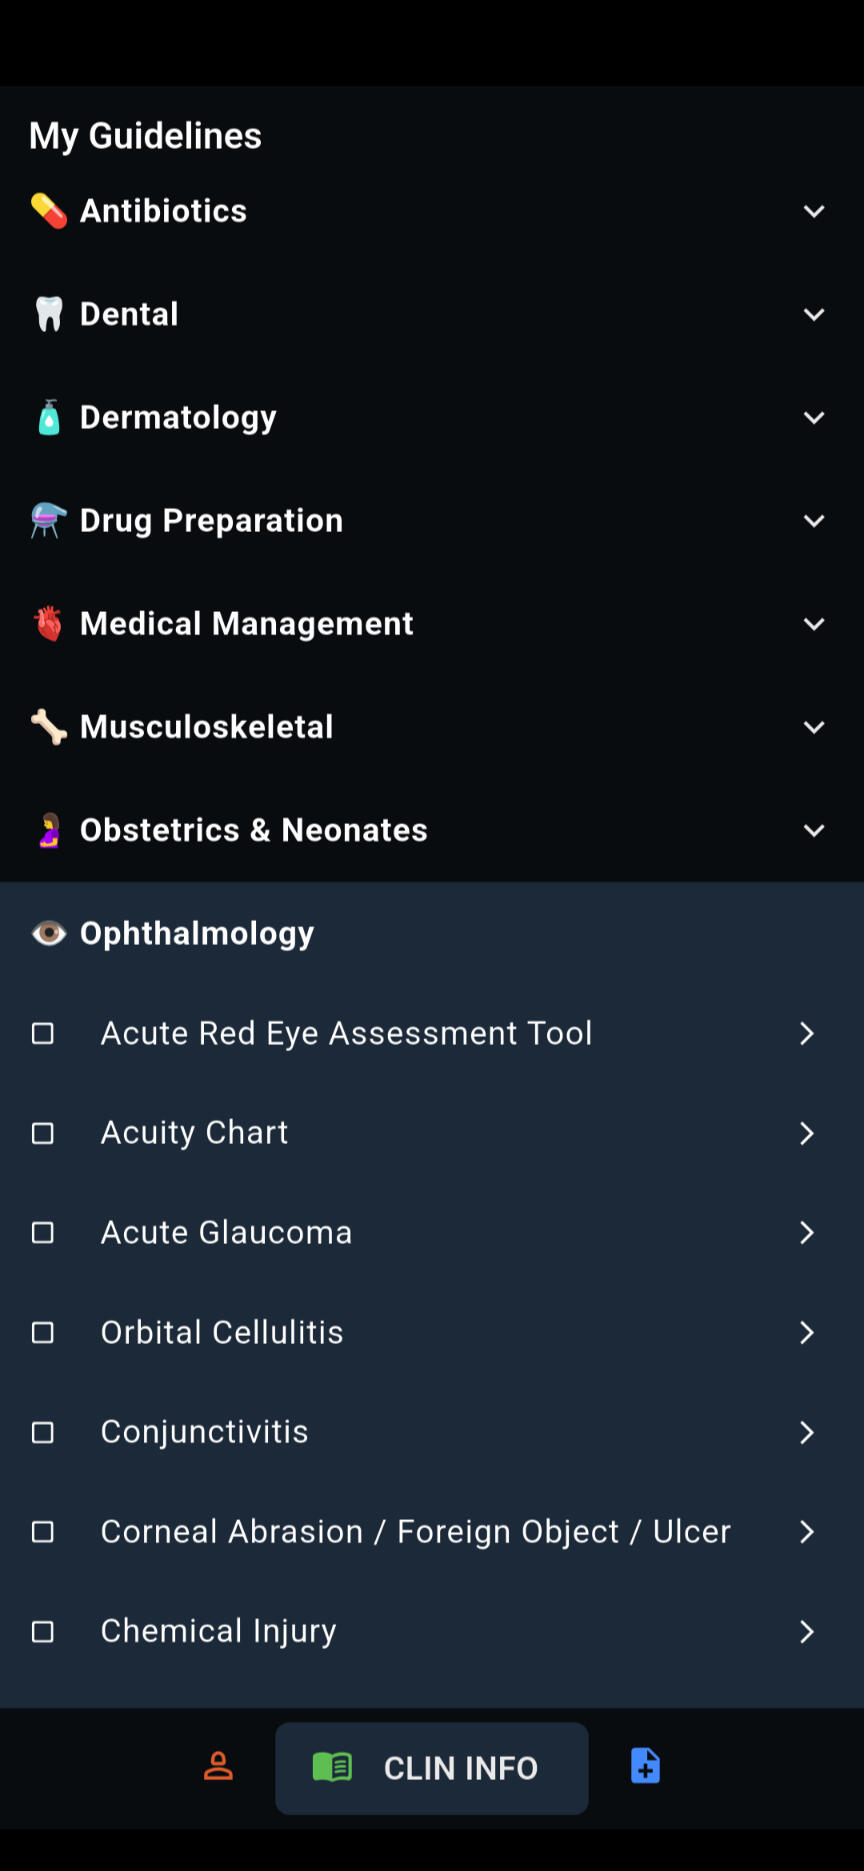Expand the Antibiotics section chevron
Screen dimensions: 864x1871
point(814,211)
